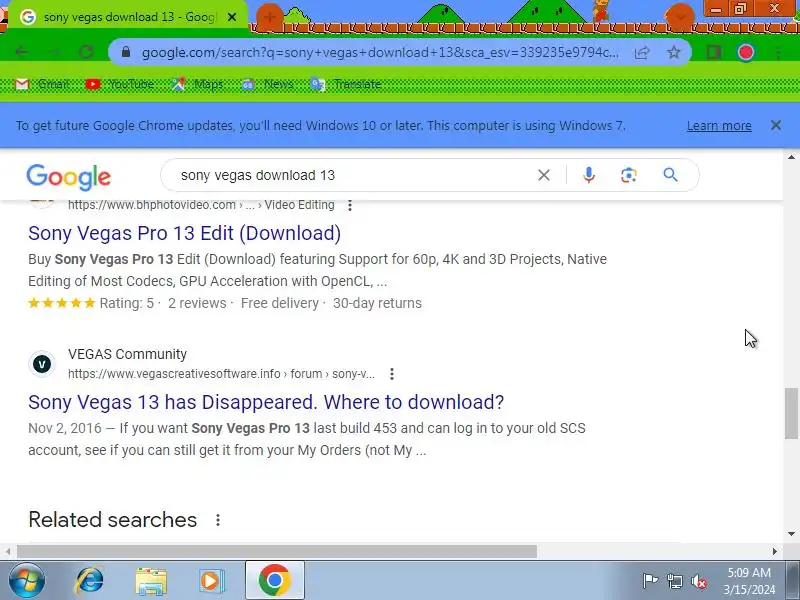The width and height of the screenshot is (800, 600).
Task: Click the scroll right arrow
Action: (775, 552)
